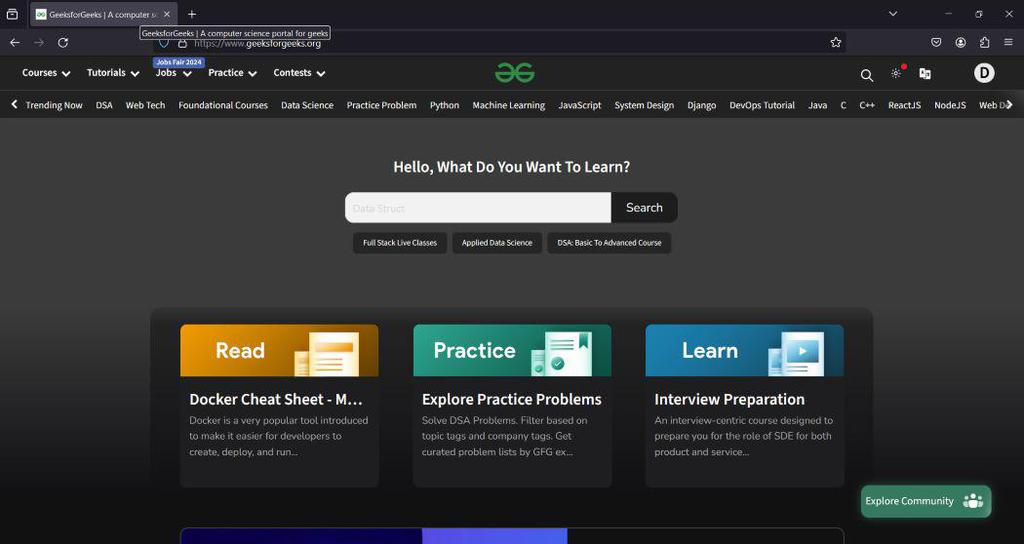Open the user profile avatar D
This screenshot has width=1024, height=544.
[x=984, y=72]
